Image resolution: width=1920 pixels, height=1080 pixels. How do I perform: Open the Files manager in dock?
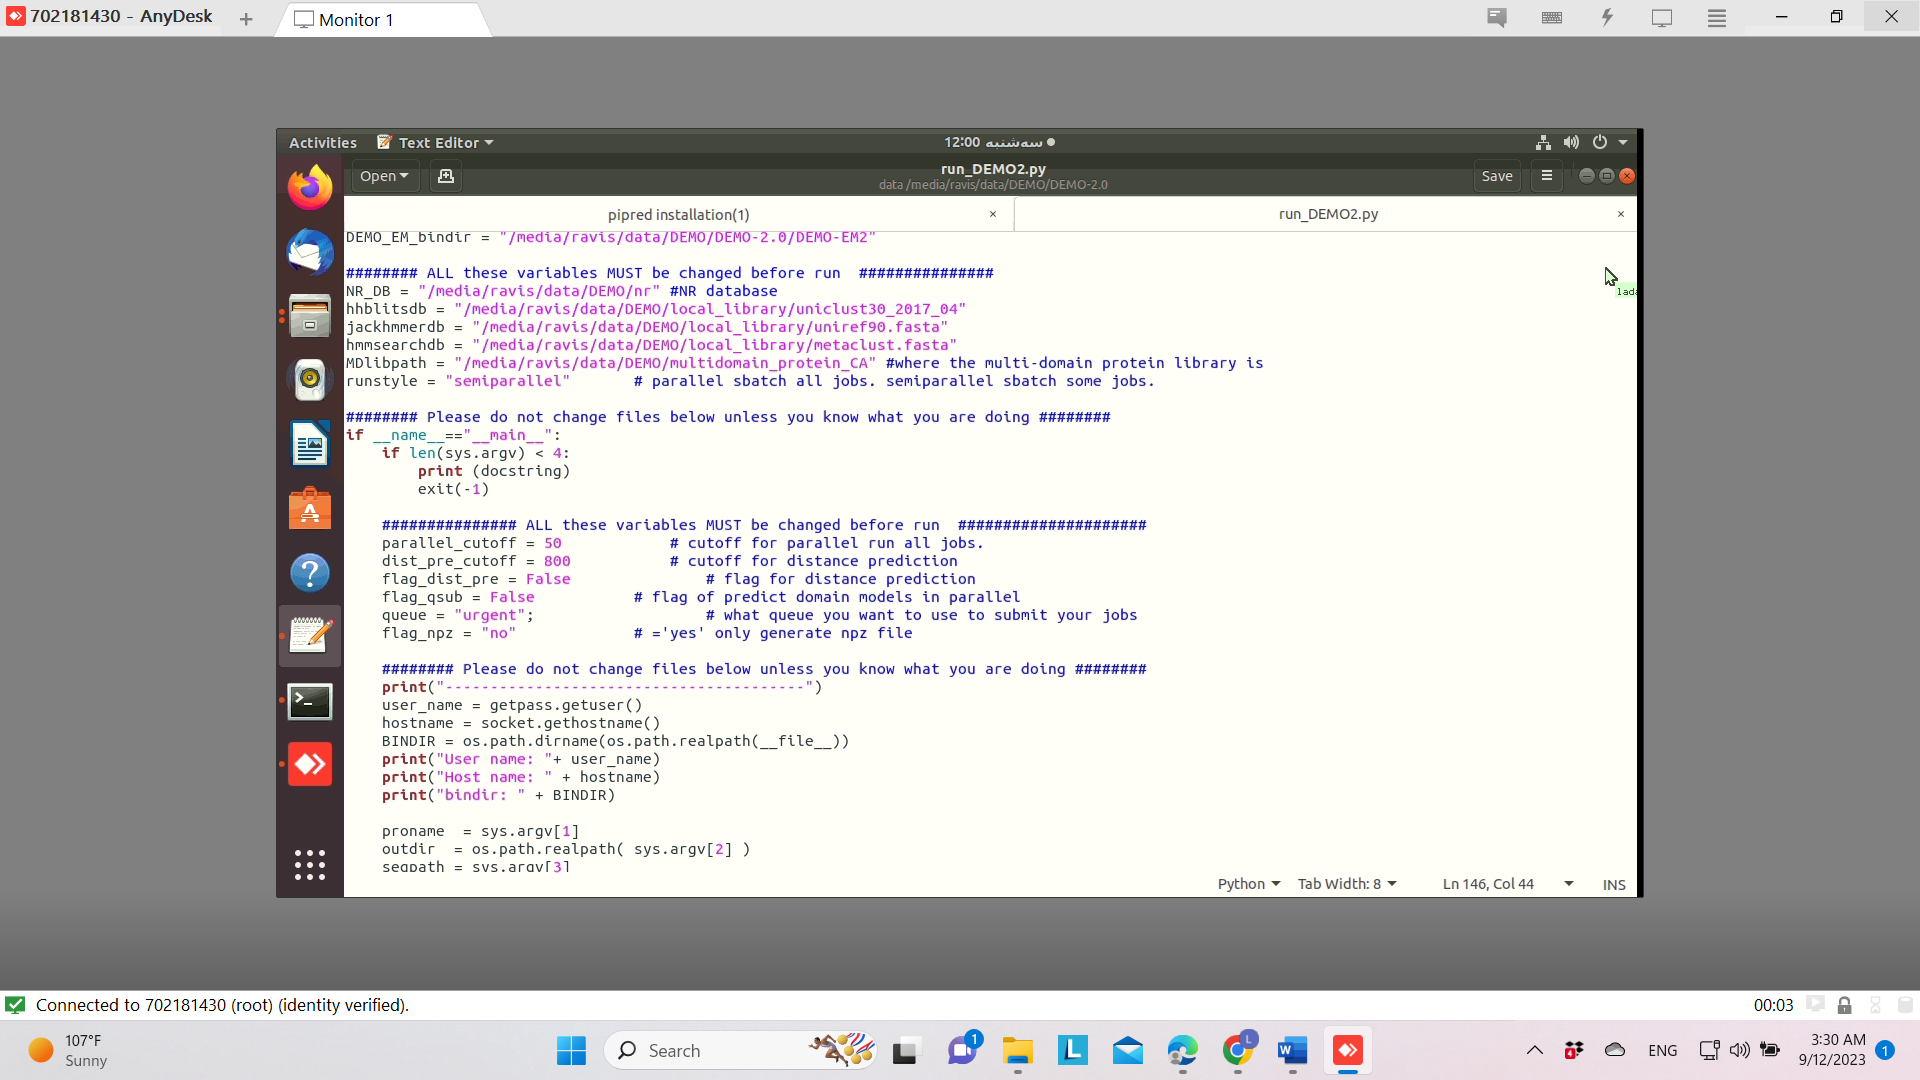pyautogui.click(x=310, y=316)
